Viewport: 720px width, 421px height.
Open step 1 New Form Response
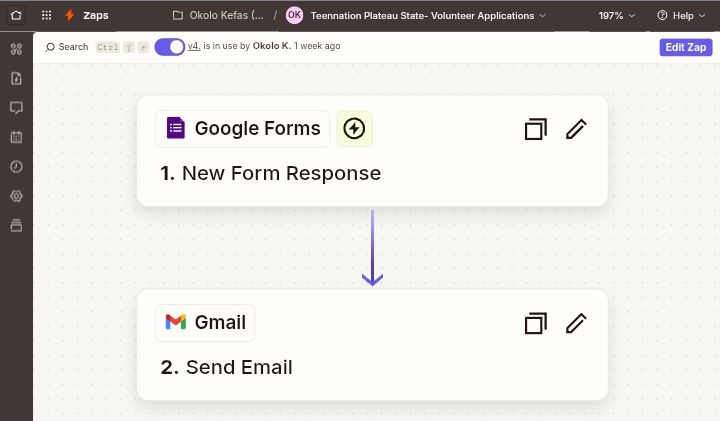(x=270, y=174)
